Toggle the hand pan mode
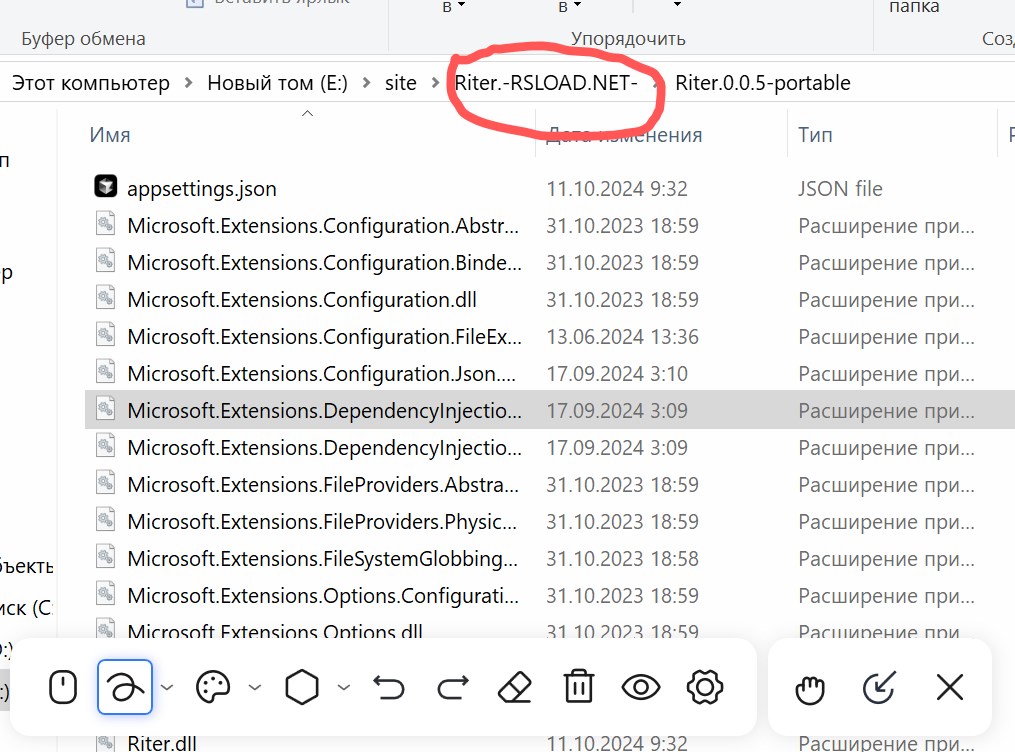 [x=809, y=688]
